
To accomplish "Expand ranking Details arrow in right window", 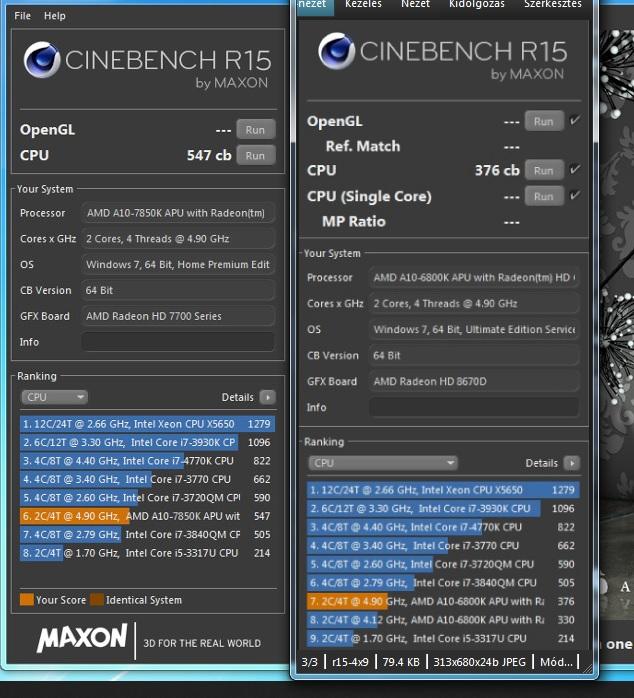I will (x=572, y=463).
